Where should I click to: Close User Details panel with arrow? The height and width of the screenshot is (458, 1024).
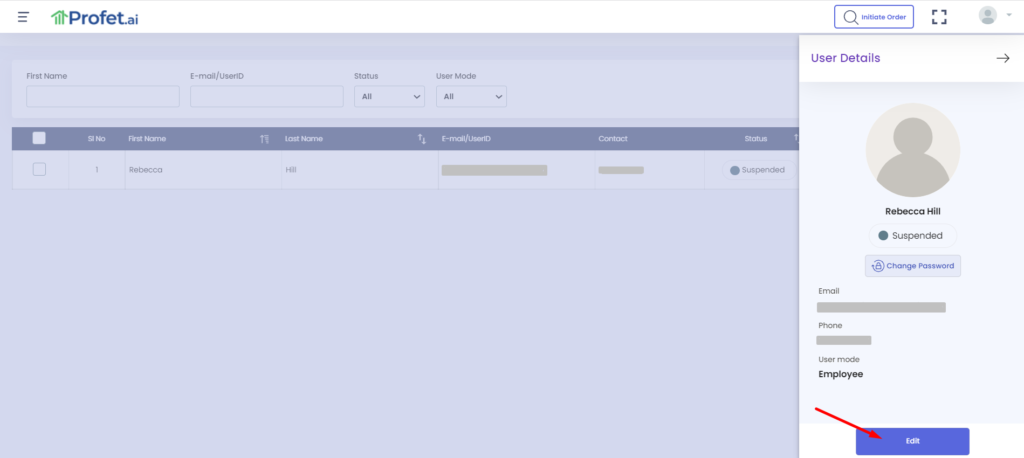coord(1002,58)
